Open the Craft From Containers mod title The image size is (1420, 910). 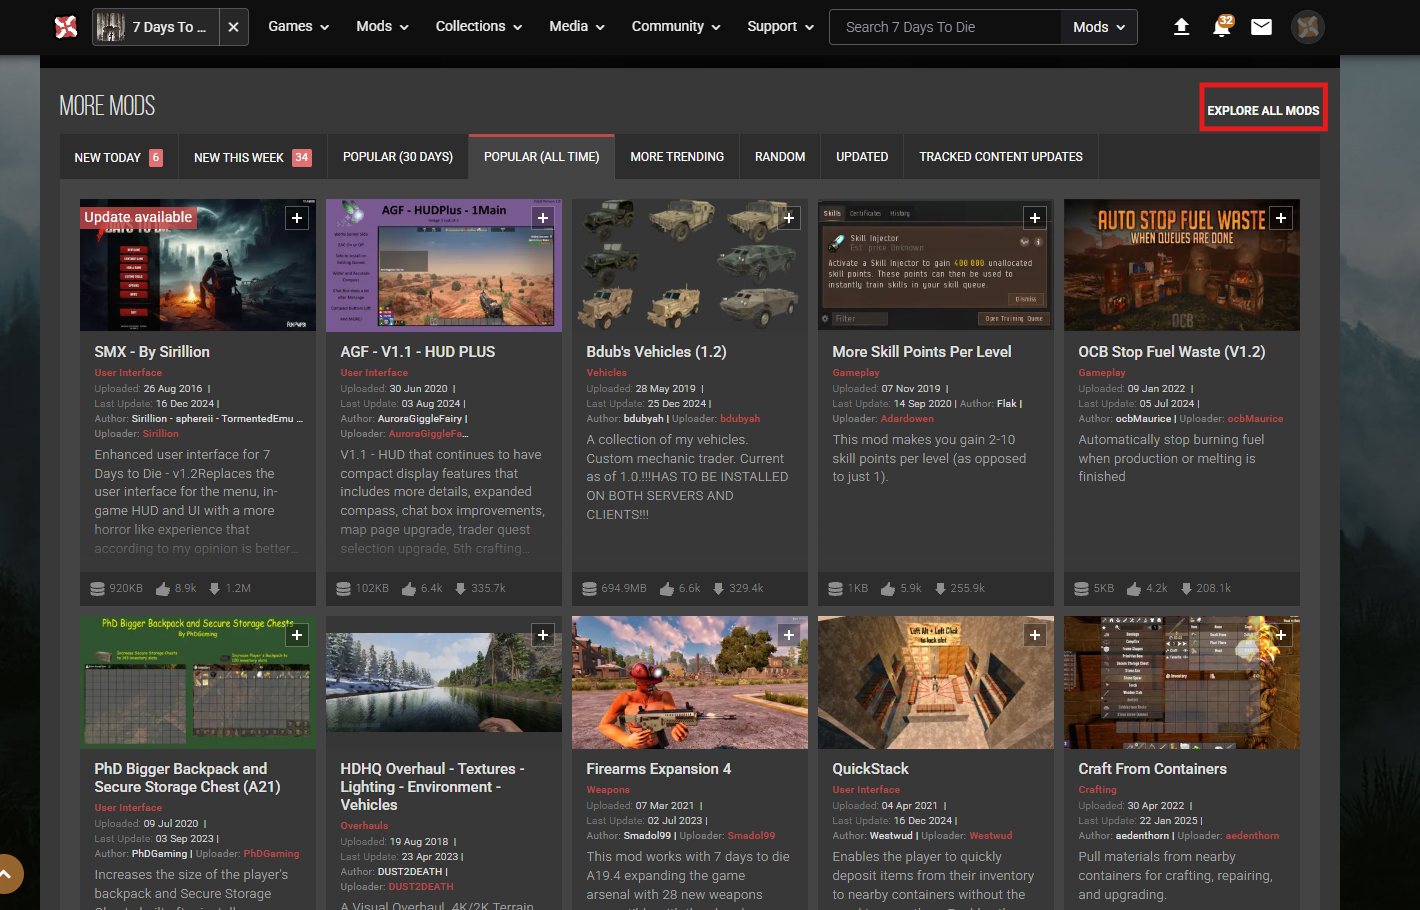pyautogui.click(x=1152, y=769)
